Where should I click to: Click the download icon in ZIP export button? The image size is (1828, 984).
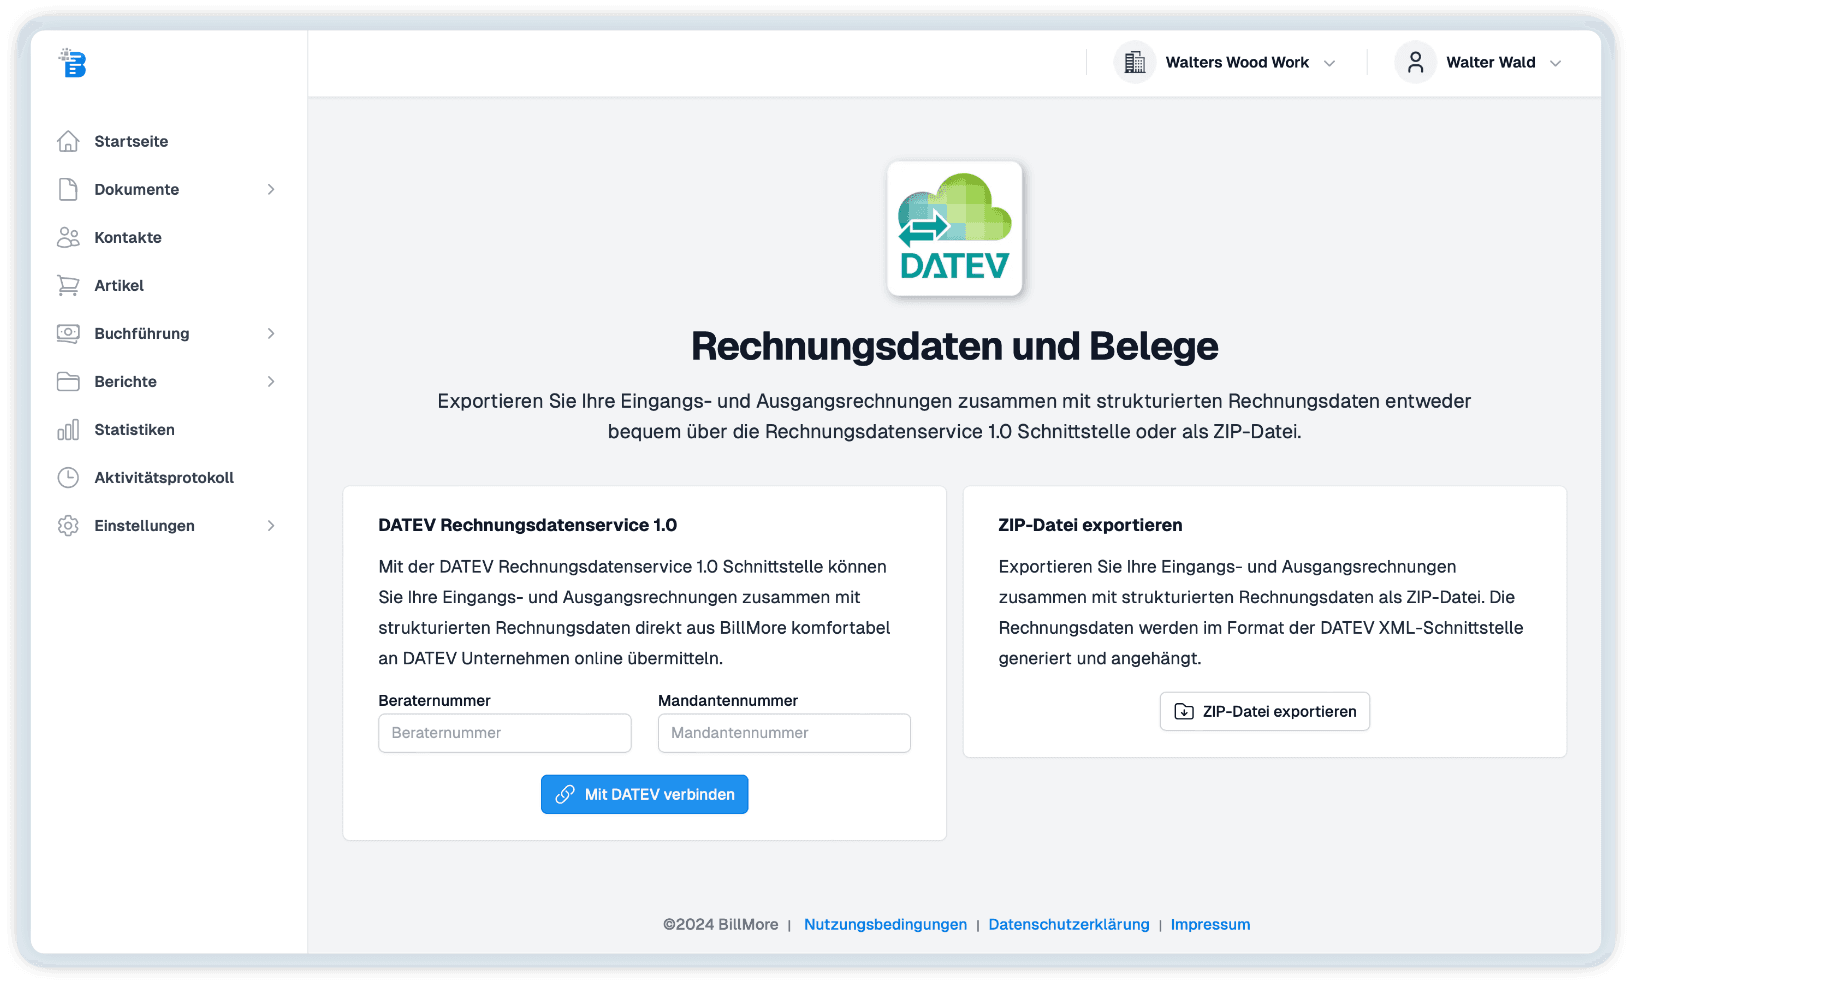[1184, 711]
